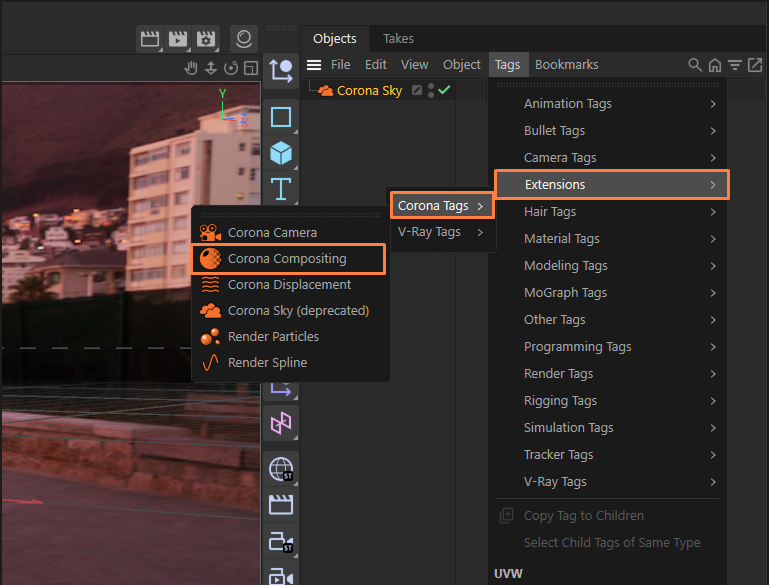Image resolution: width=769 pixels, height=585 pixels.
Task: Select the Text tool icon
Action: pos(281,189)
